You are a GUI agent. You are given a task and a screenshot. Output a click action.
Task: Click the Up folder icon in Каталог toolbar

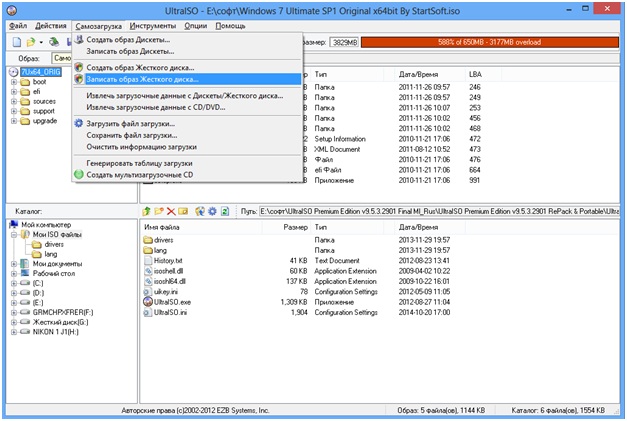[147, 211]
